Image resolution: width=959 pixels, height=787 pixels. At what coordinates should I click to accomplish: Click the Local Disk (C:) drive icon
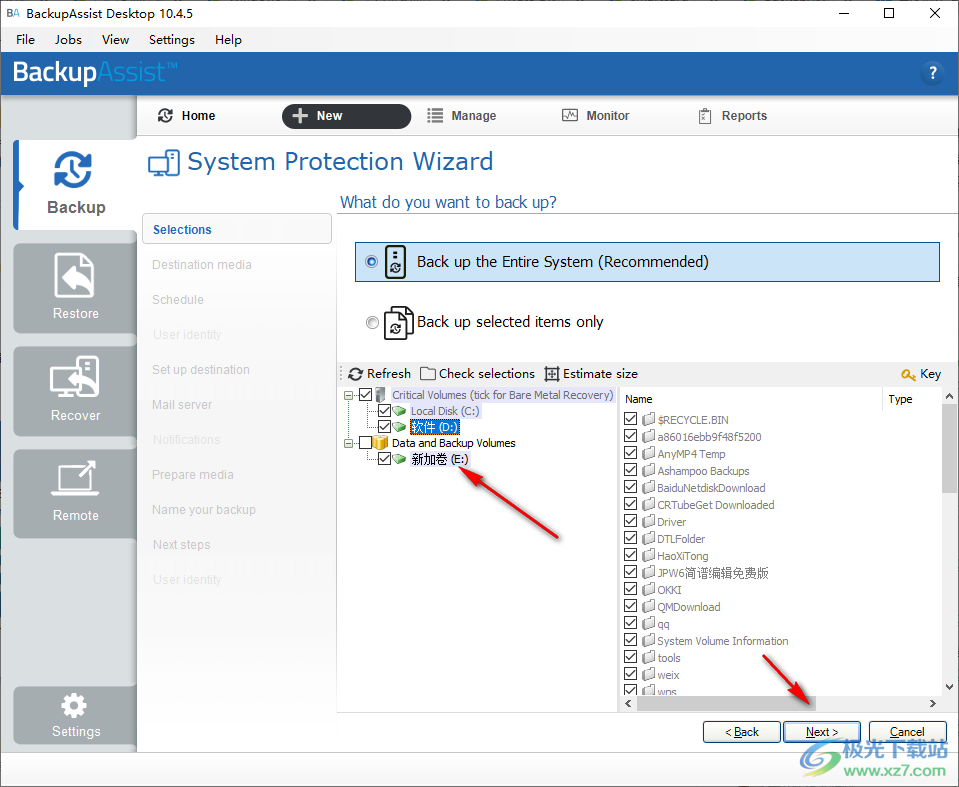pyautogui.click(x=399, y=411)
